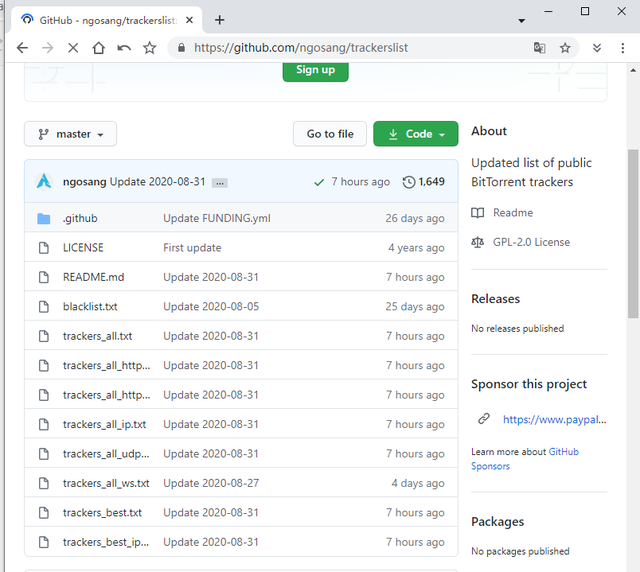Go to the browser home page
The image size is (640, 572).
98,47
